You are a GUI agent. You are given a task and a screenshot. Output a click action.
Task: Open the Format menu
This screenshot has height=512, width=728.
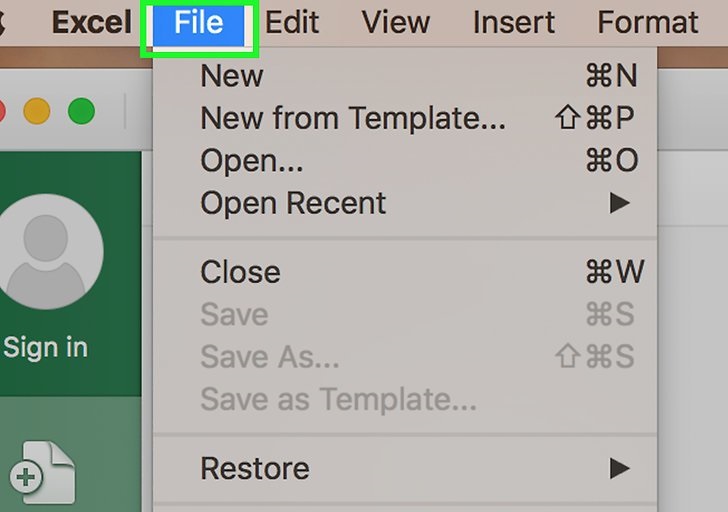[x=648, y=22]
